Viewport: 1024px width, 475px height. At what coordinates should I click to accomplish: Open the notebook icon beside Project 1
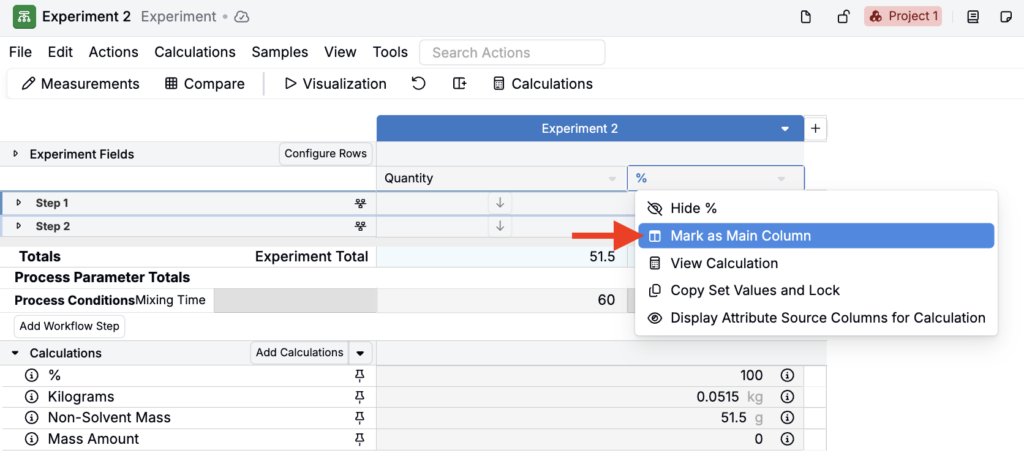973,17
